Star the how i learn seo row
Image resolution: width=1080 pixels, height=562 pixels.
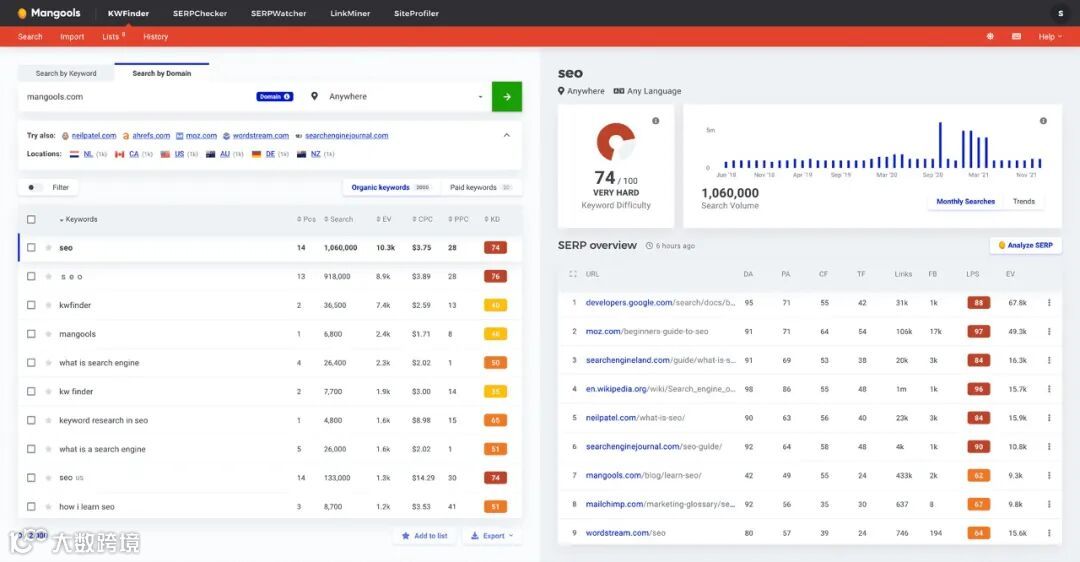coord(48,506)
